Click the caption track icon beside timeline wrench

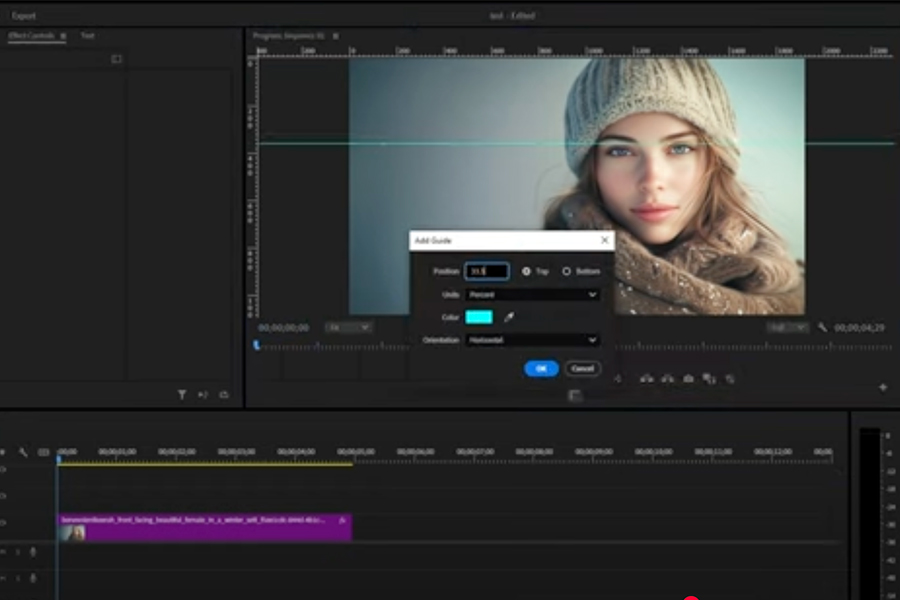click(x=43, y=452)
